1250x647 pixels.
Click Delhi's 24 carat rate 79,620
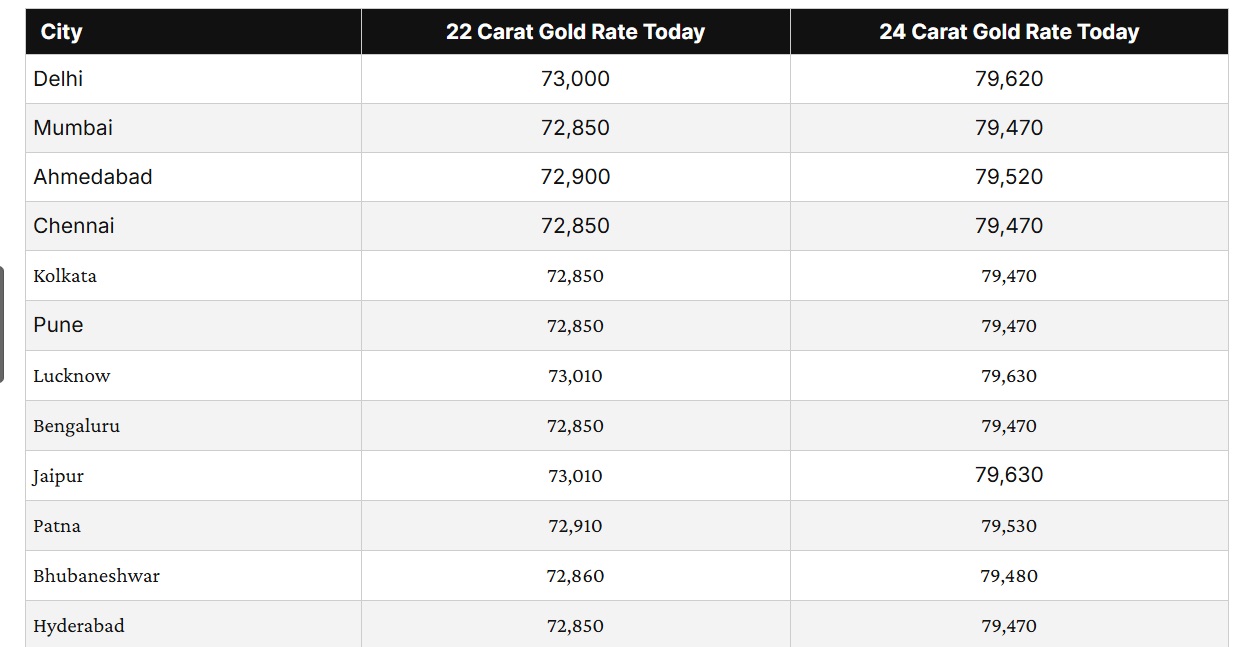point(1009,79)
